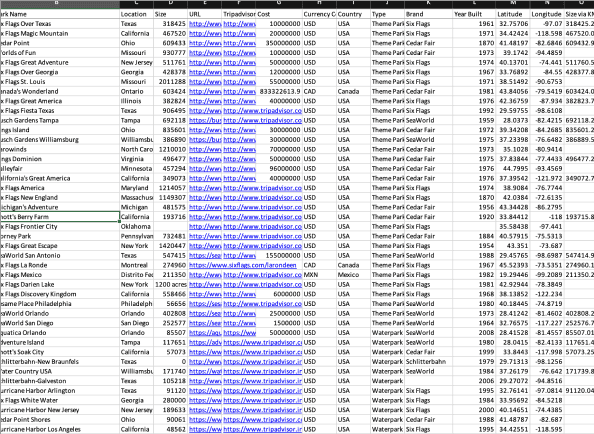Select the latitude cell '44.7995'
Image resolution: width=594 pixels, height=434 pixels.
pyautogui.click(x=513, y=169)
